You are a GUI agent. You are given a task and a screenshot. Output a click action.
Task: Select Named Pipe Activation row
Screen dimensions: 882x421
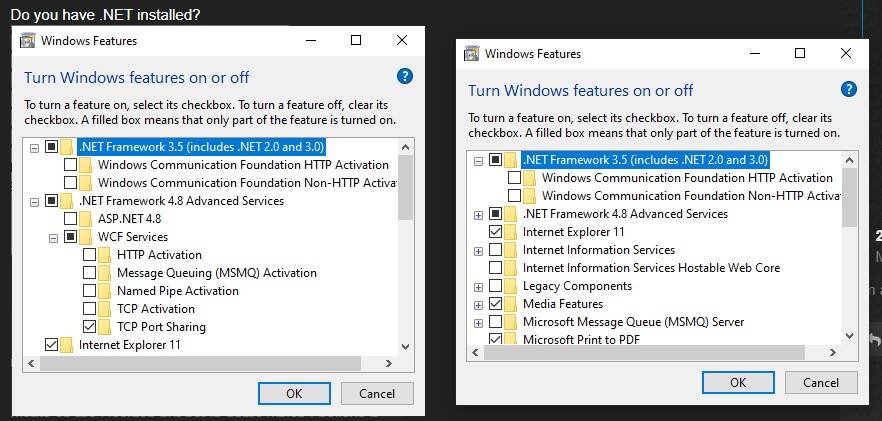[x=178, y=291]
